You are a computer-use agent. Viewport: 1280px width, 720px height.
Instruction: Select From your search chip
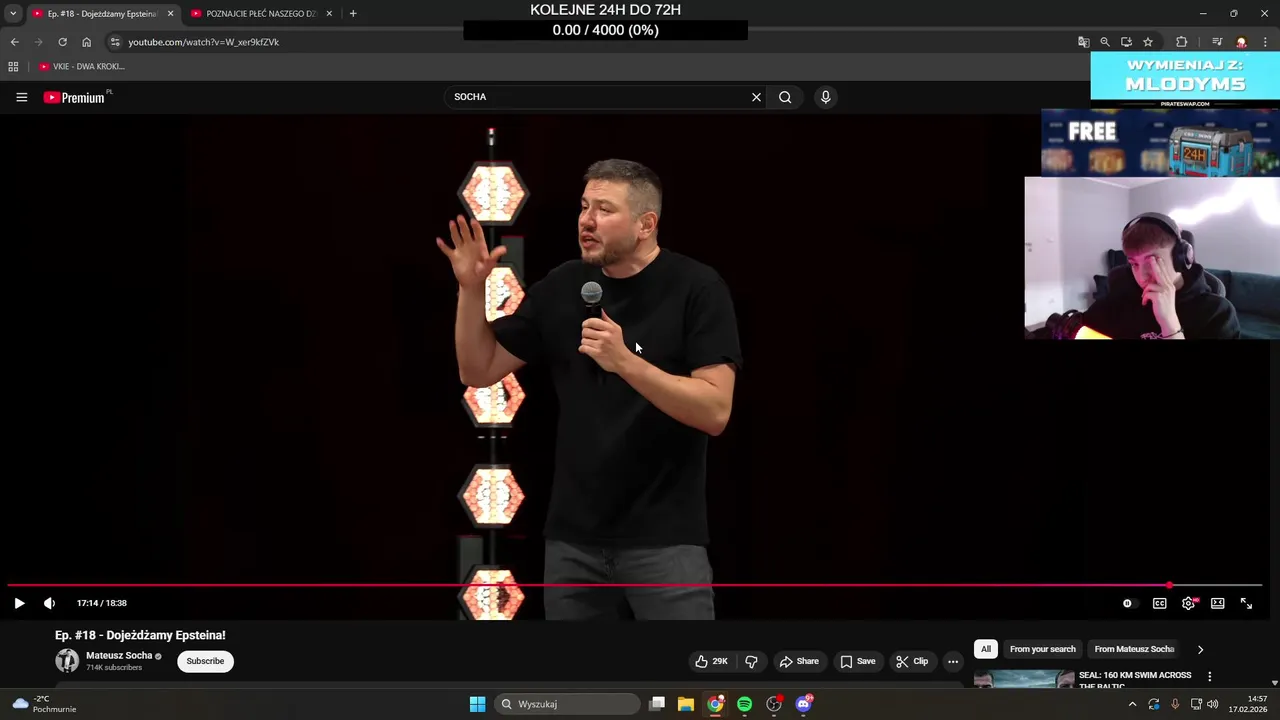click(1043, 649)
